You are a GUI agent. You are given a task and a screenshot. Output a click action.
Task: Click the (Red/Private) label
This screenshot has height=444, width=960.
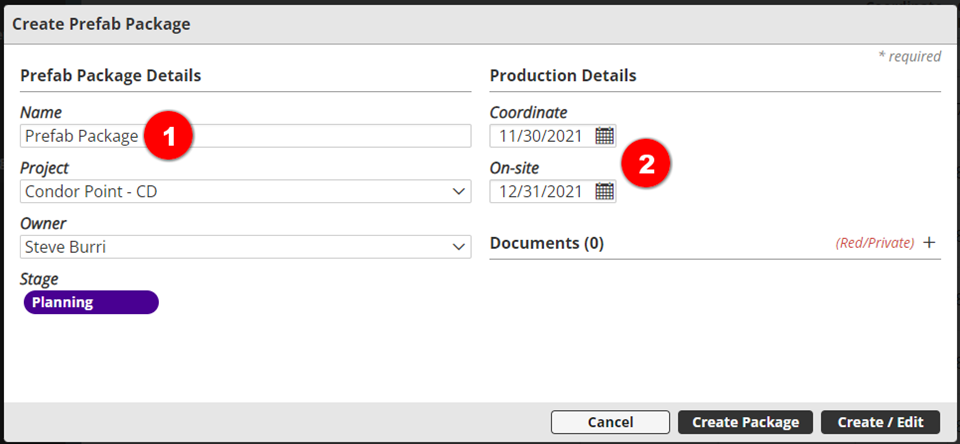[x=874, y=243]
